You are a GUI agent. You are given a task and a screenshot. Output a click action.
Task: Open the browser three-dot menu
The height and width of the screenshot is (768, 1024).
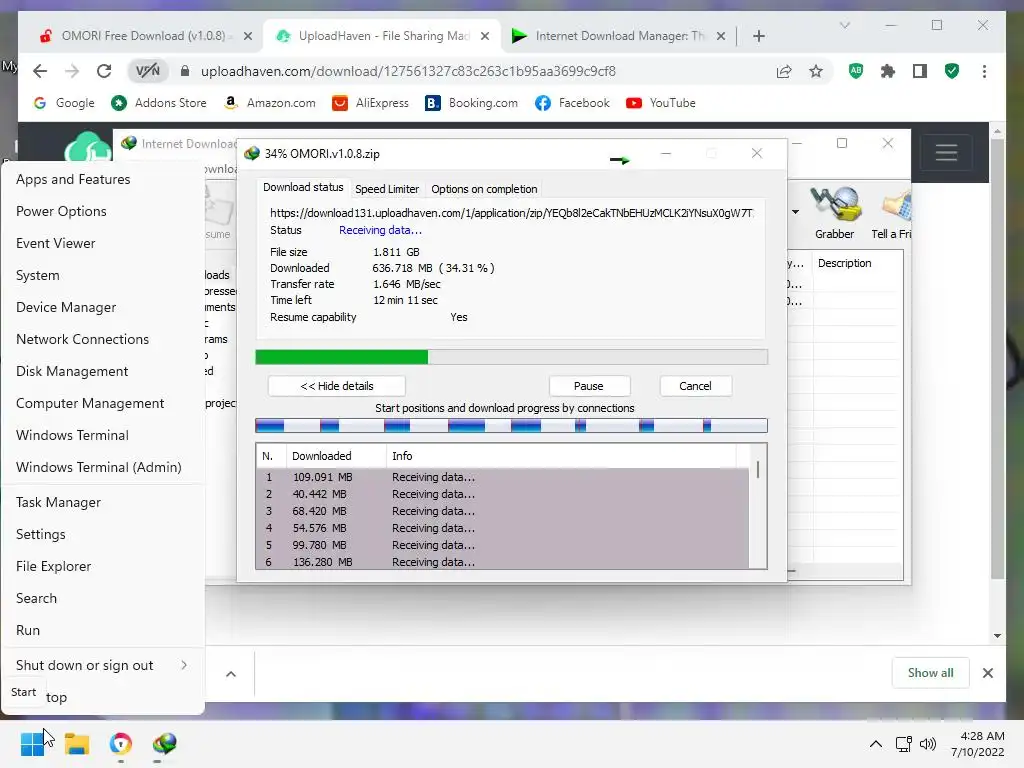pyautogui.click(x=984, y=71)
